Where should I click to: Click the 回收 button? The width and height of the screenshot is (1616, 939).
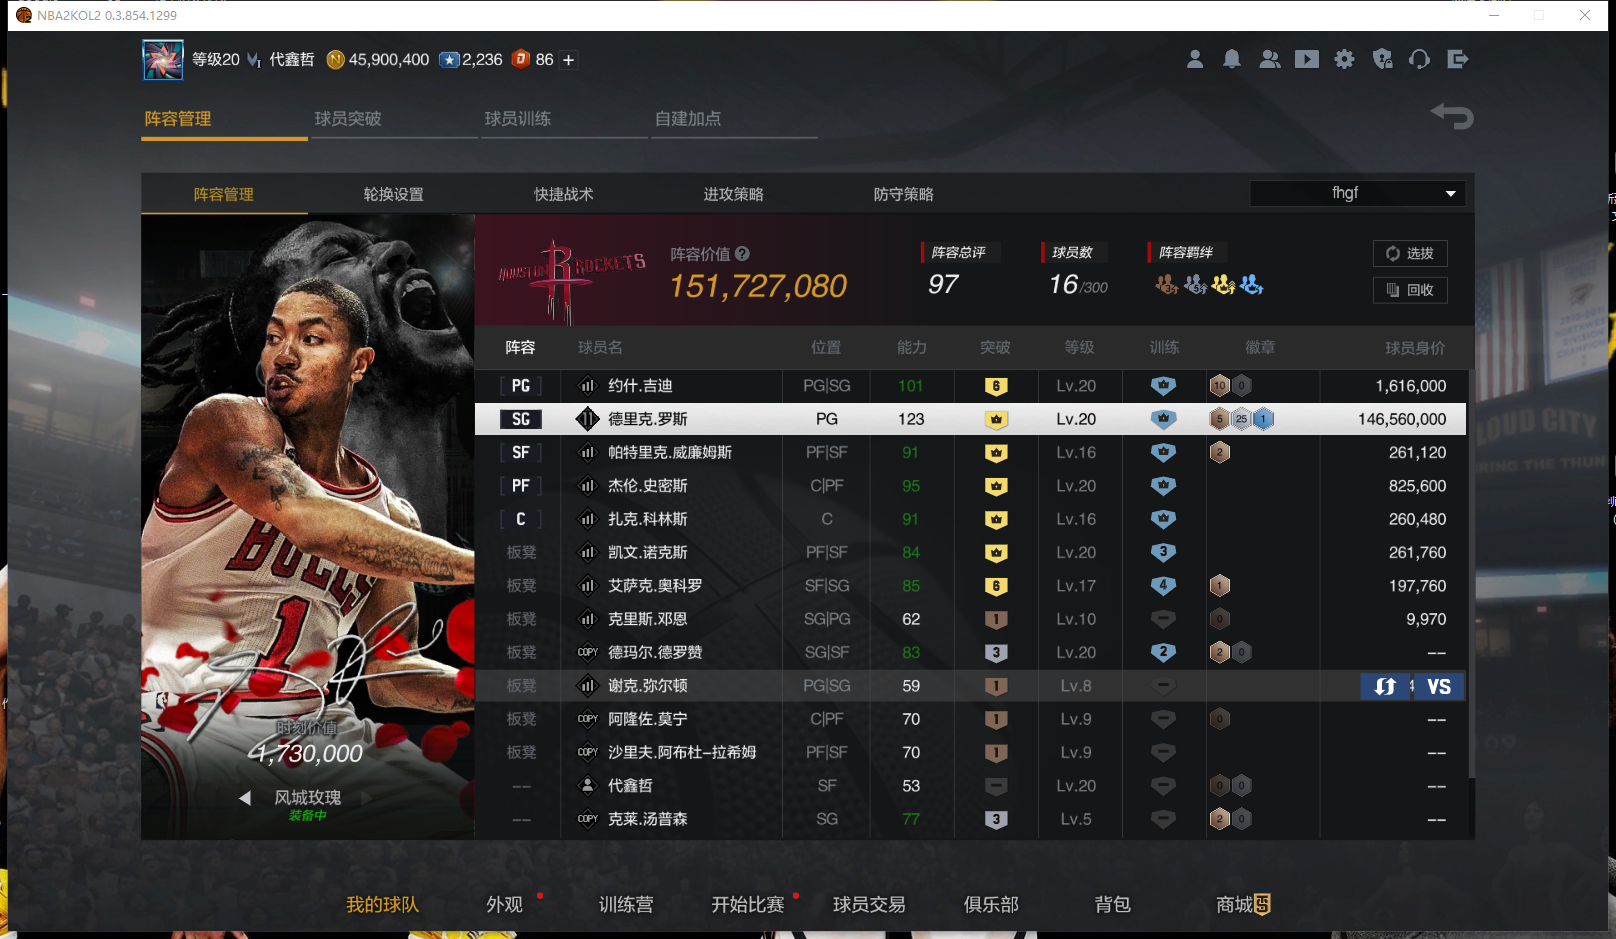coord(1410,290)
